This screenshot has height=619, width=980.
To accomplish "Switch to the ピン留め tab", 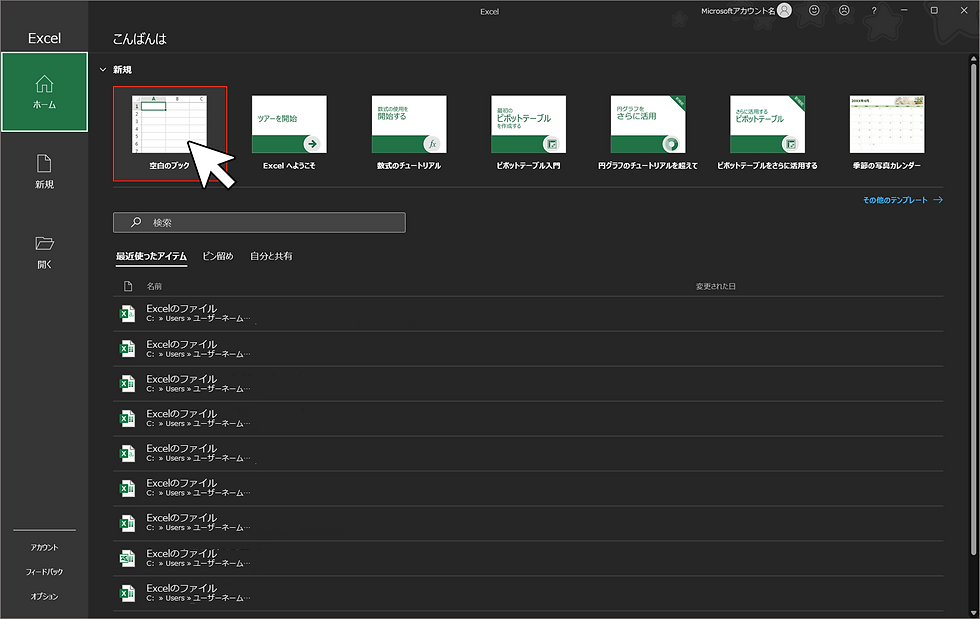I will (218, 256).
